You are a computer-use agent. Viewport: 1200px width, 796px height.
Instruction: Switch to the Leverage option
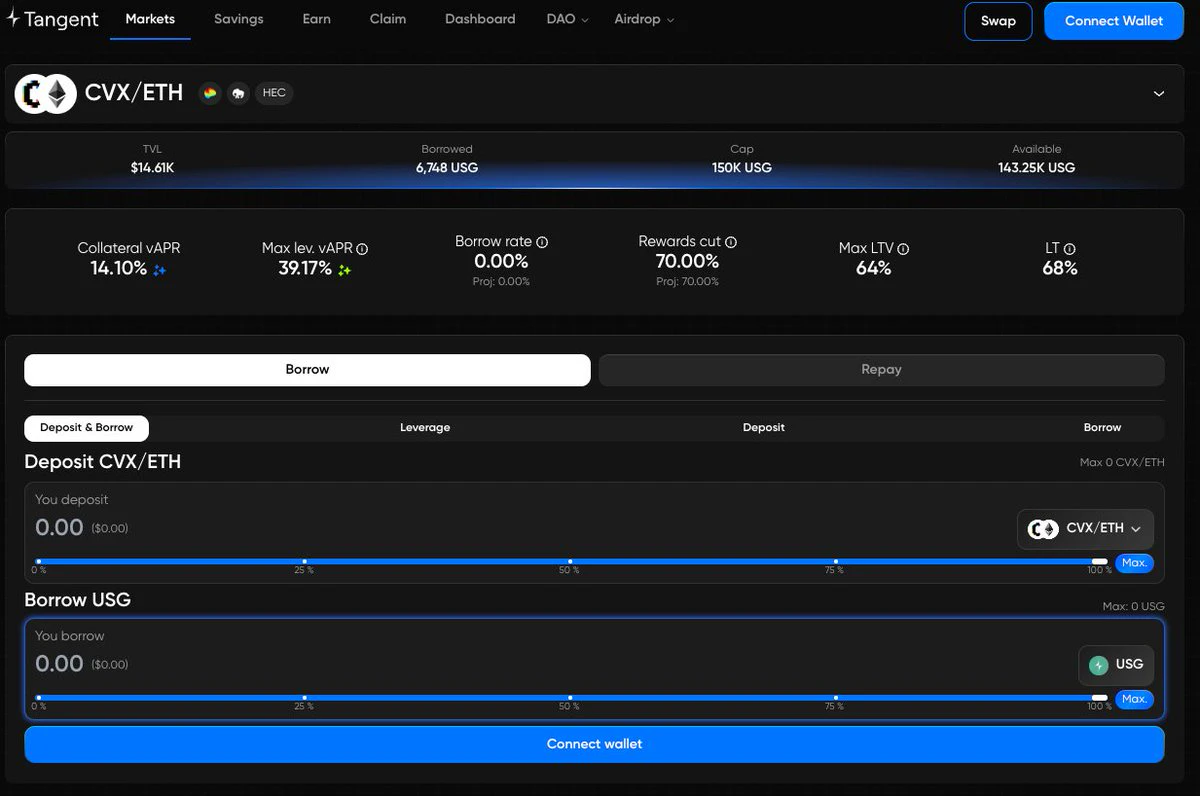pos(425,428)
